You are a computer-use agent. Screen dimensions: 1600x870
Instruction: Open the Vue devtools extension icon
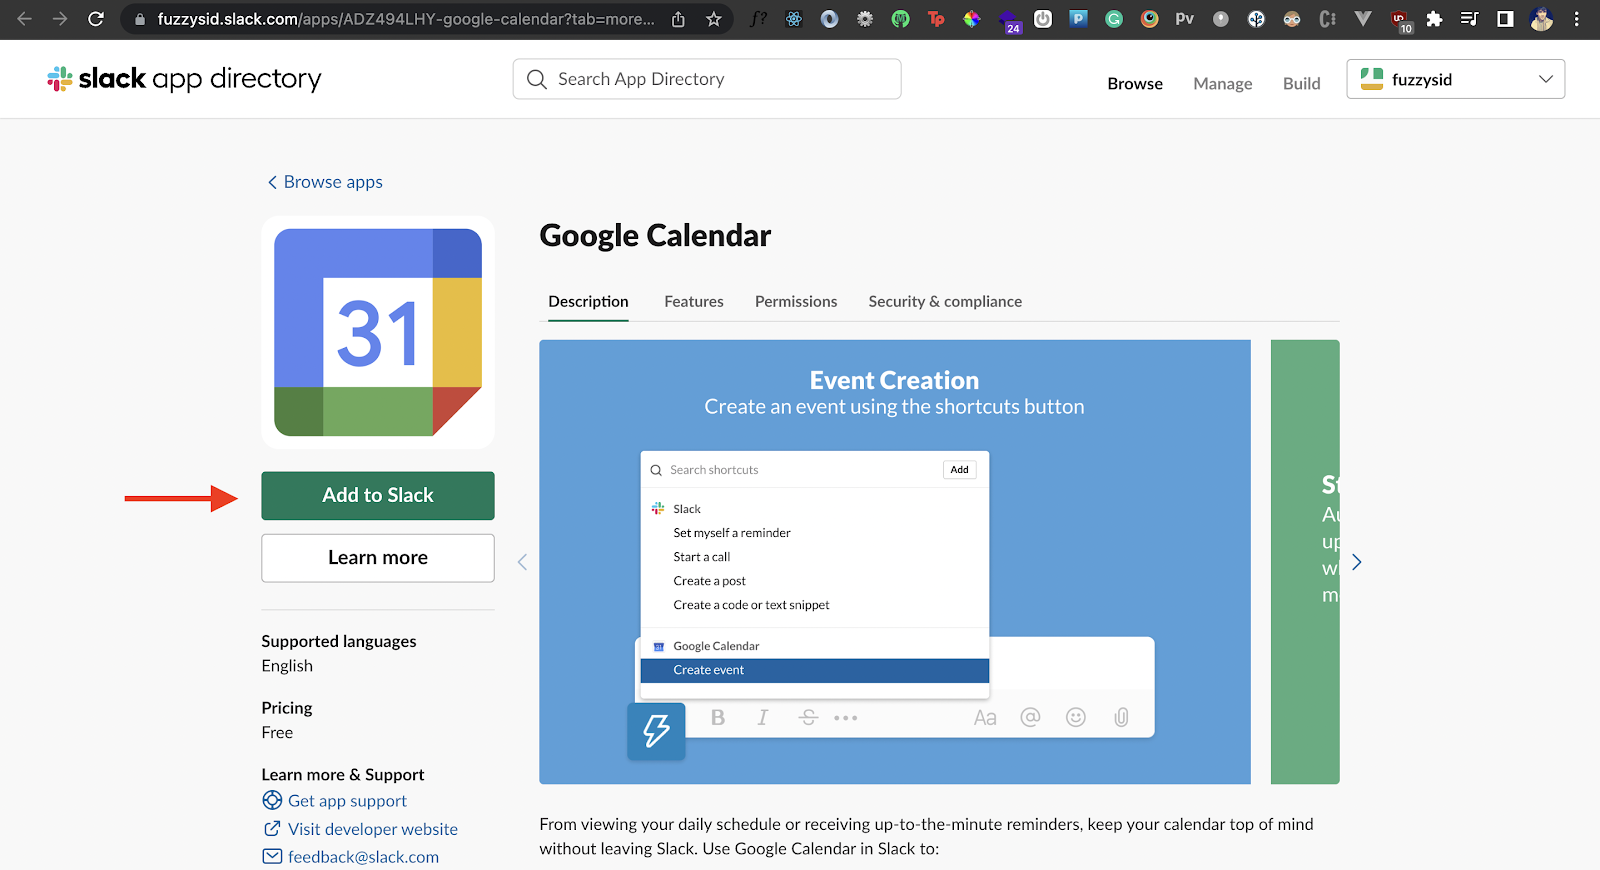coord(1363,19)
